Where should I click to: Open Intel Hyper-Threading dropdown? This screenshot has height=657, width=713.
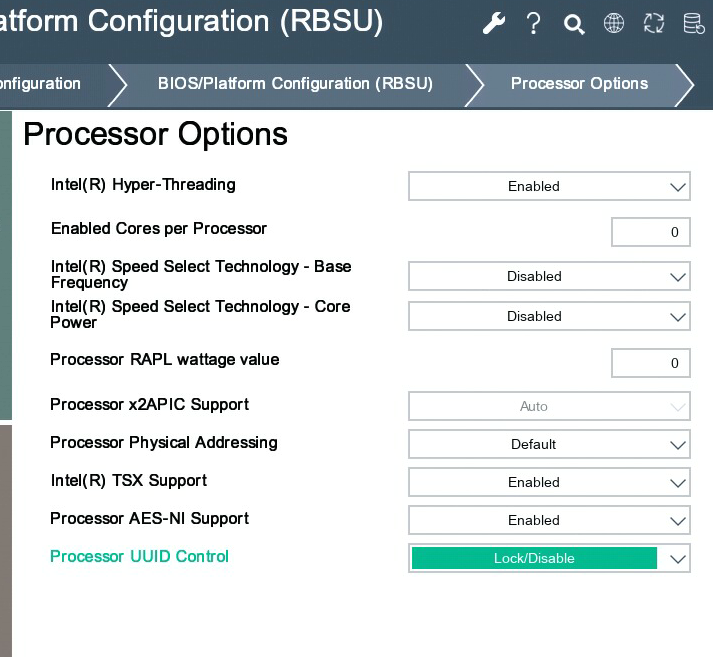point(549,186)
